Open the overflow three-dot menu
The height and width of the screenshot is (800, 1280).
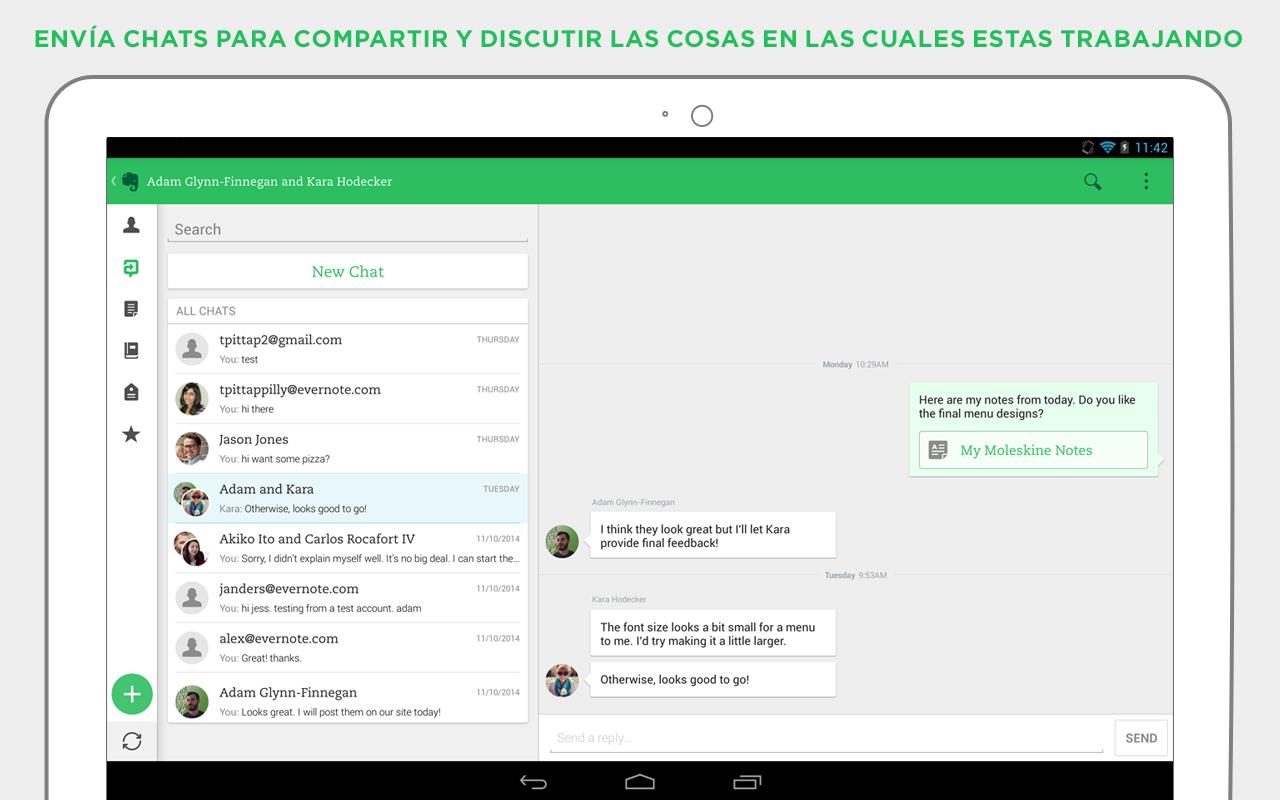(1146, 181)
